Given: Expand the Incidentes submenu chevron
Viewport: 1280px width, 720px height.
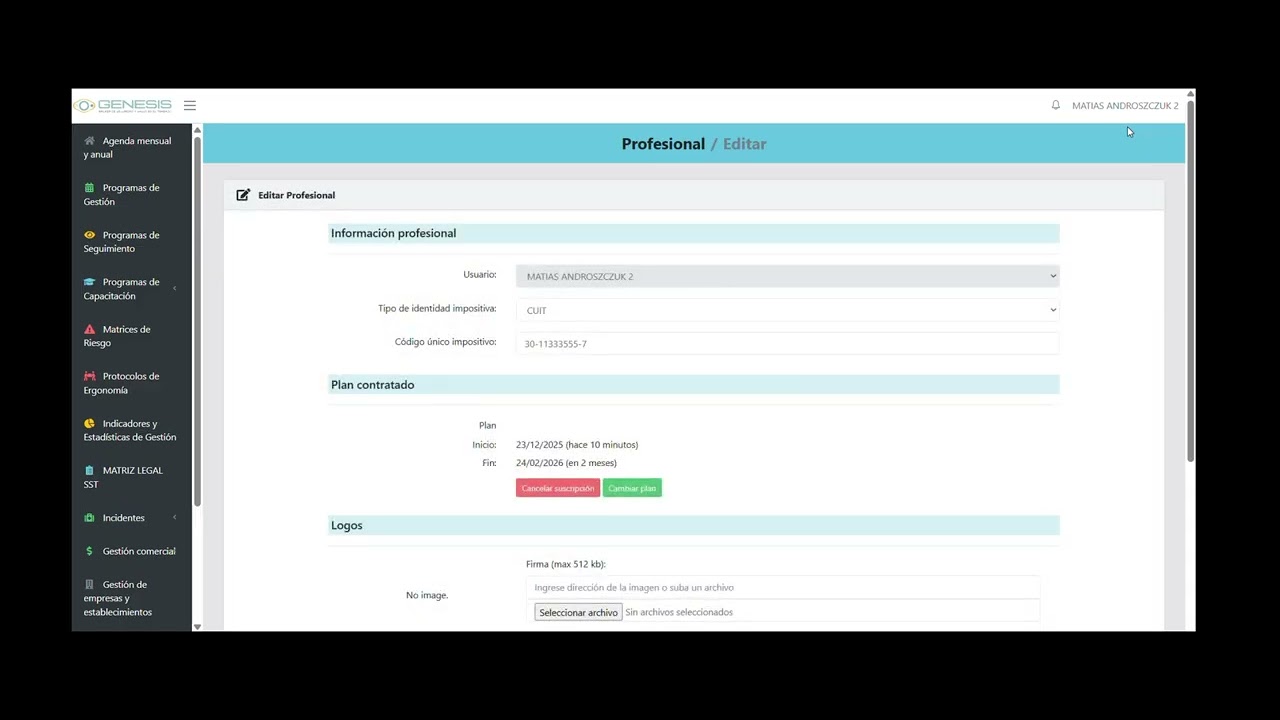Looking at the screenshot, I should tap(175, 517).
